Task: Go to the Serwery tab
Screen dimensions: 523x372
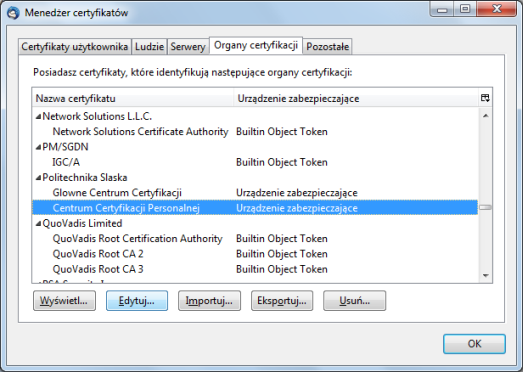Action: (188, 46)
